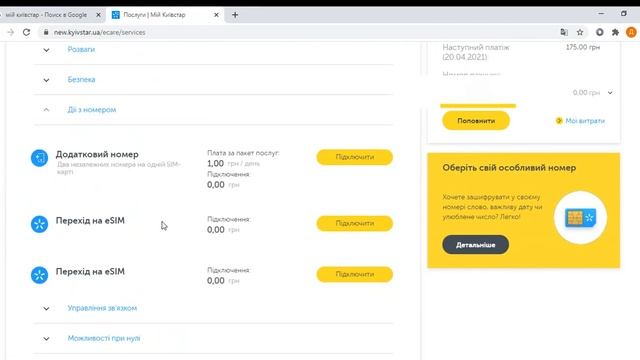Click the Мої витрати coin icon
Screen dimensions: 640x360
559,121
